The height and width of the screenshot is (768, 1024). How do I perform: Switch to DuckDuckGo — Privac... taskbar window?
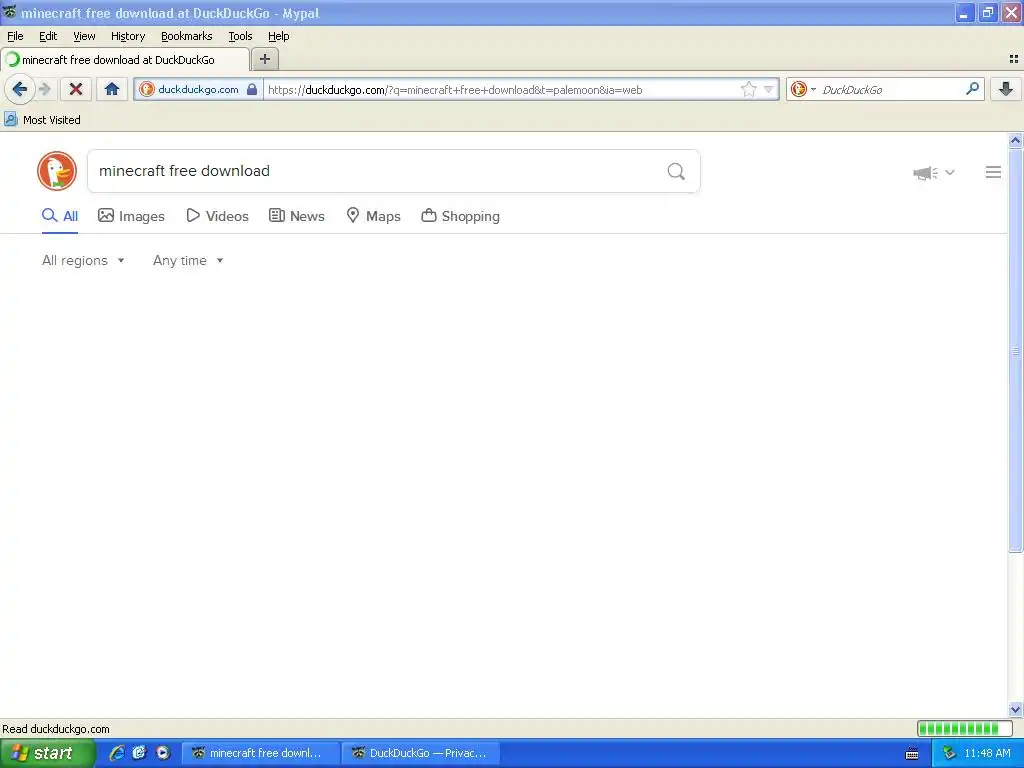421,753
